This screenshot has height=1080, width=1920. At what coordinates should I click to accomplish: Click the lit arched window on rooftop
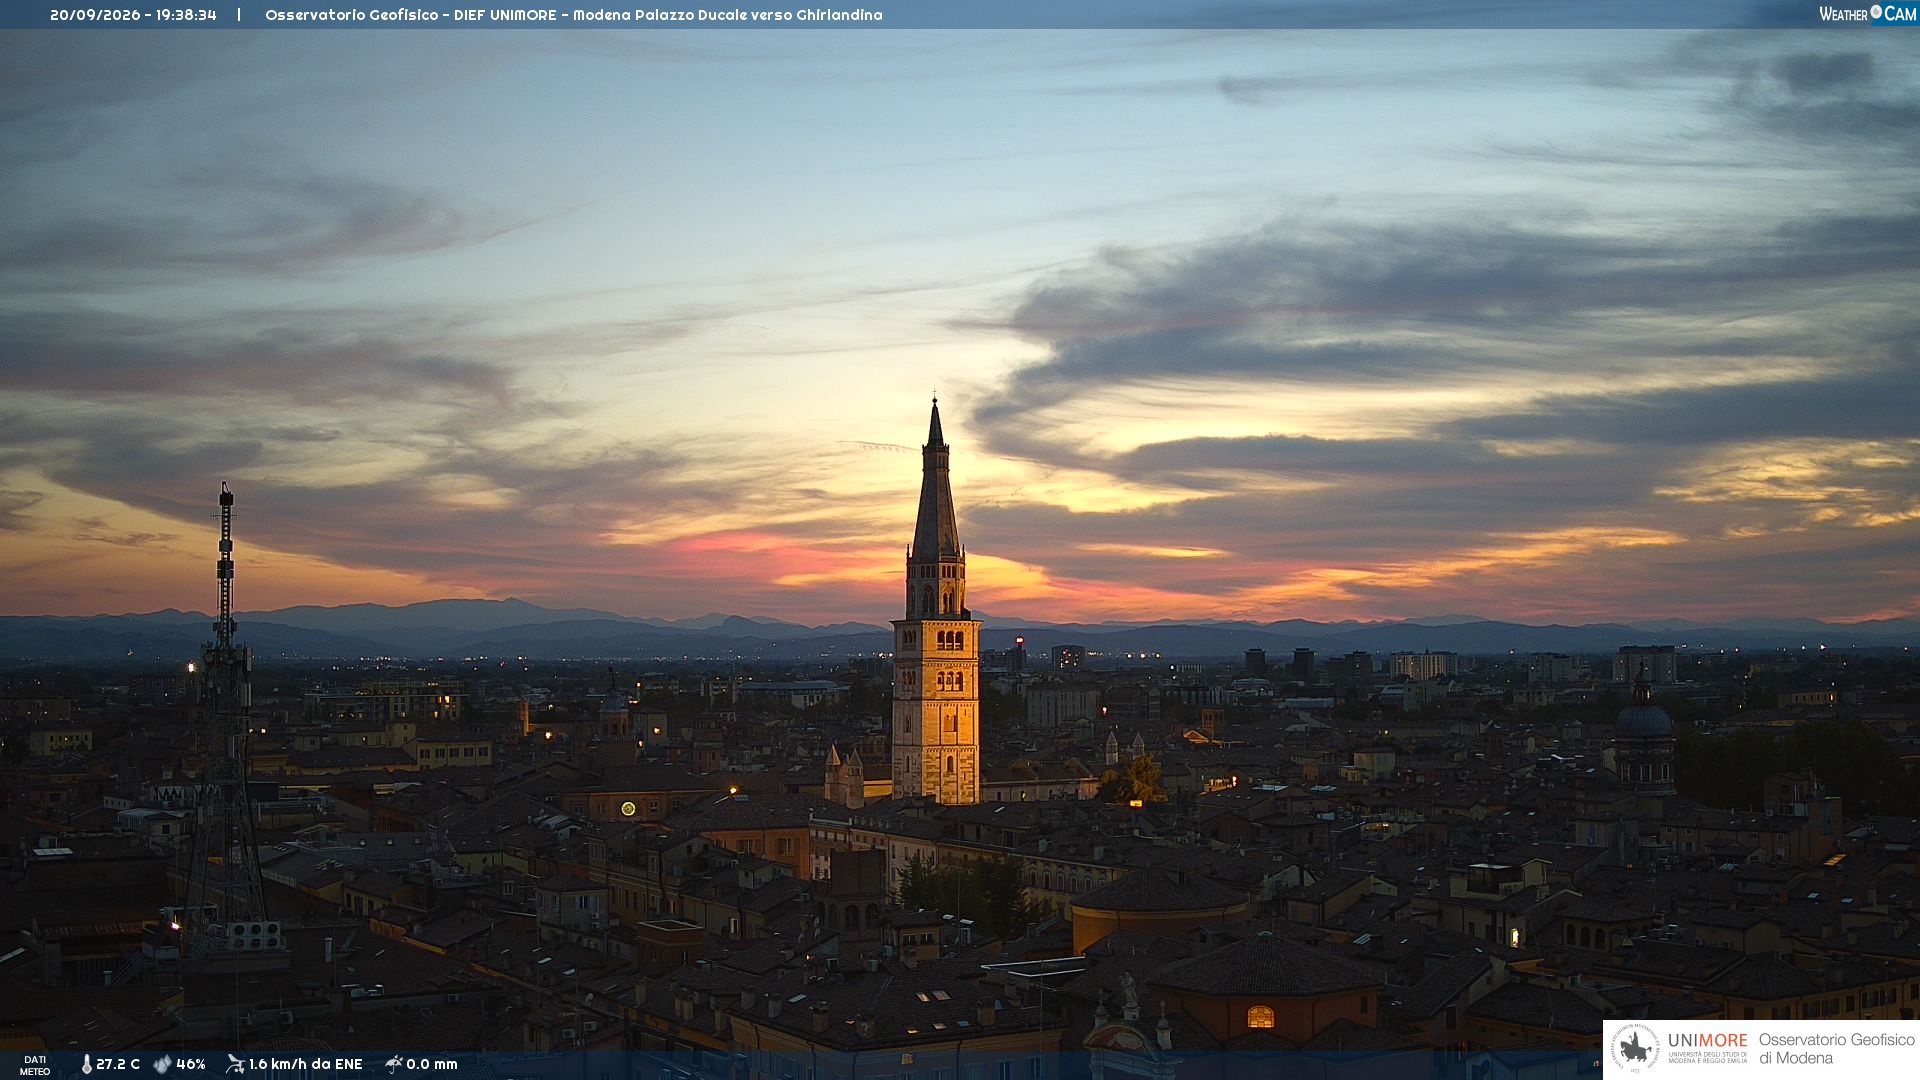point(1260,1017)
